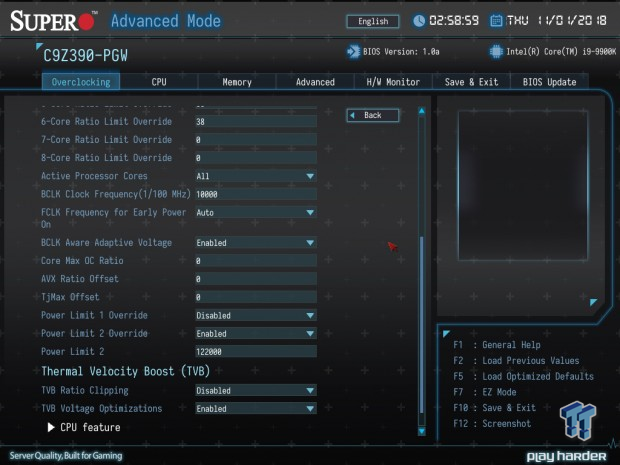Click the F1 General Help entry

[497, 345]
